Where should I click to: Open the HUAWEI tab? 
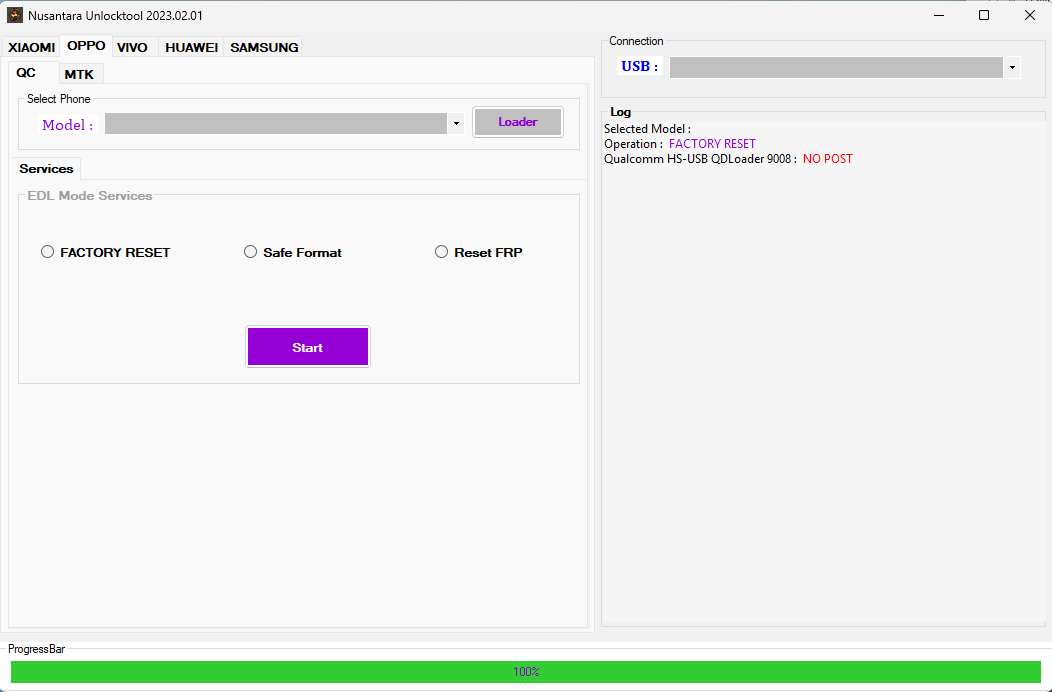(x=191, y=47)
